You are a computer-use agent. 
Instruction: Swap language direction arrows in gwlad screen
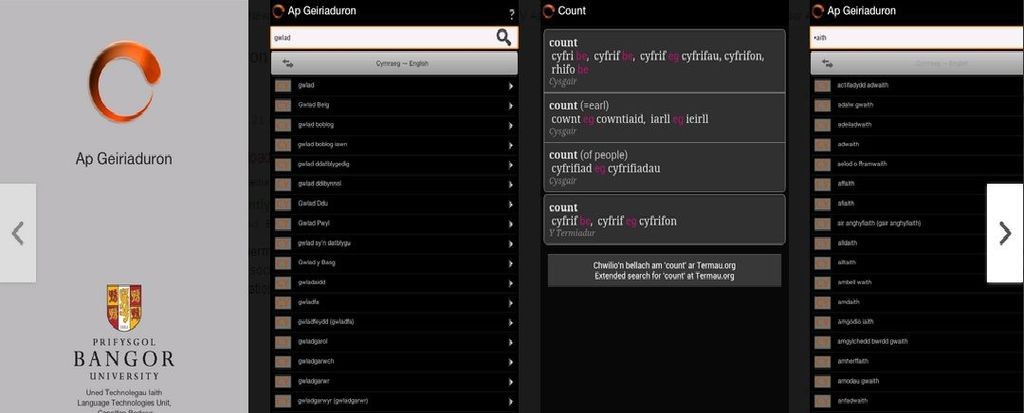point(288,64)
